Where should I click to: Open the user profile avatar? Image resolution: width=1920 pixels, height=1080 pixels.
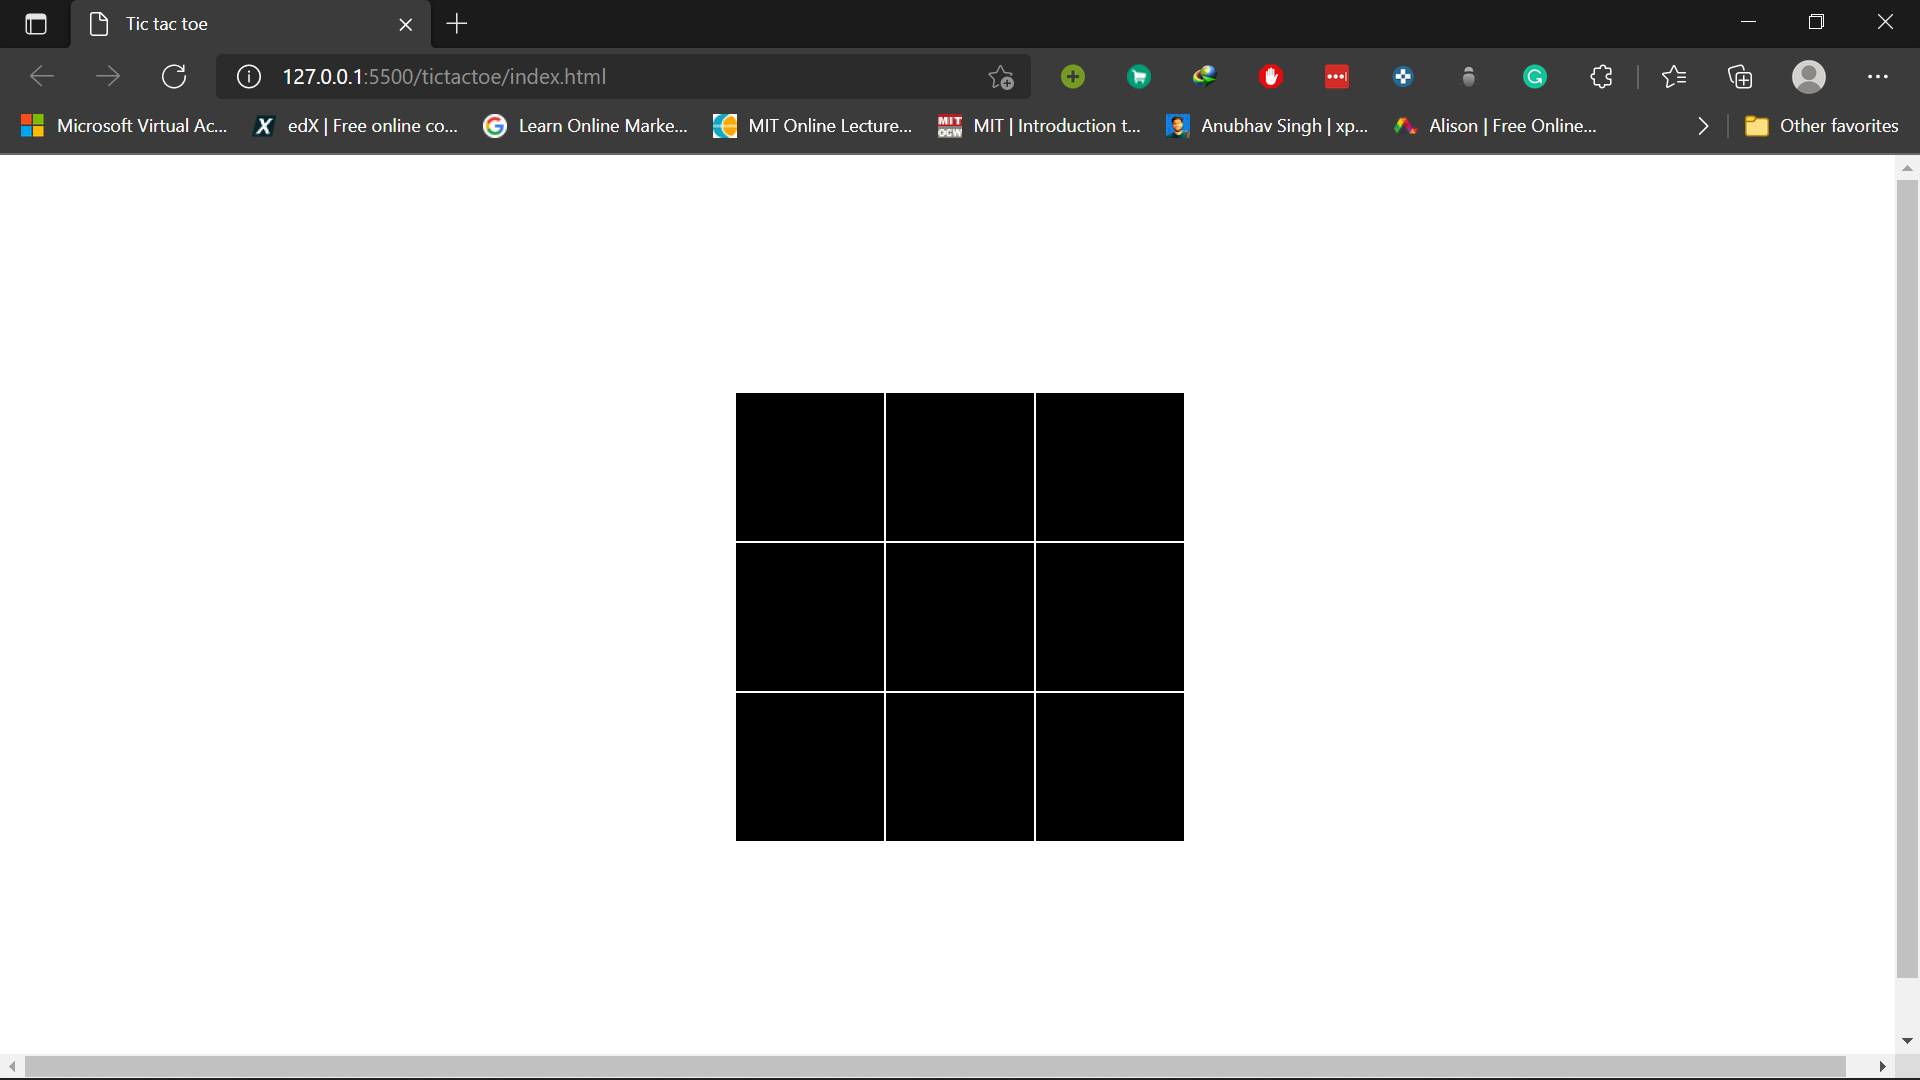1808,77
